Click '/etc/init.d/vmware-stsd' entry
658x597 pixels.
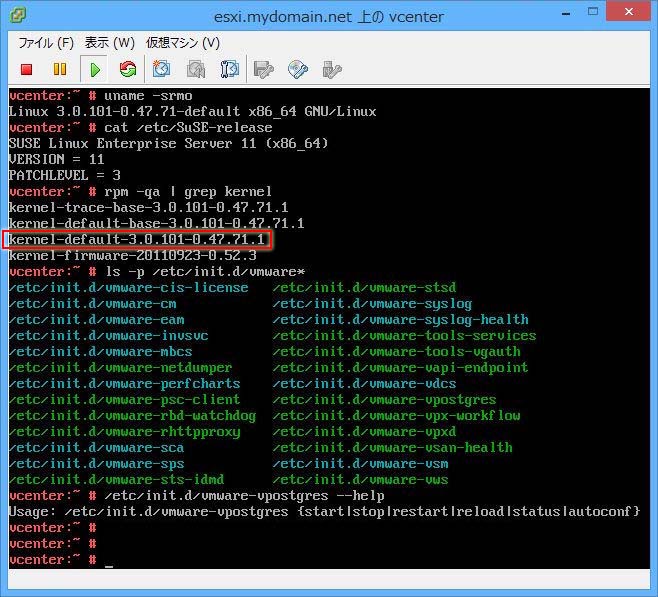coord(365,288)
